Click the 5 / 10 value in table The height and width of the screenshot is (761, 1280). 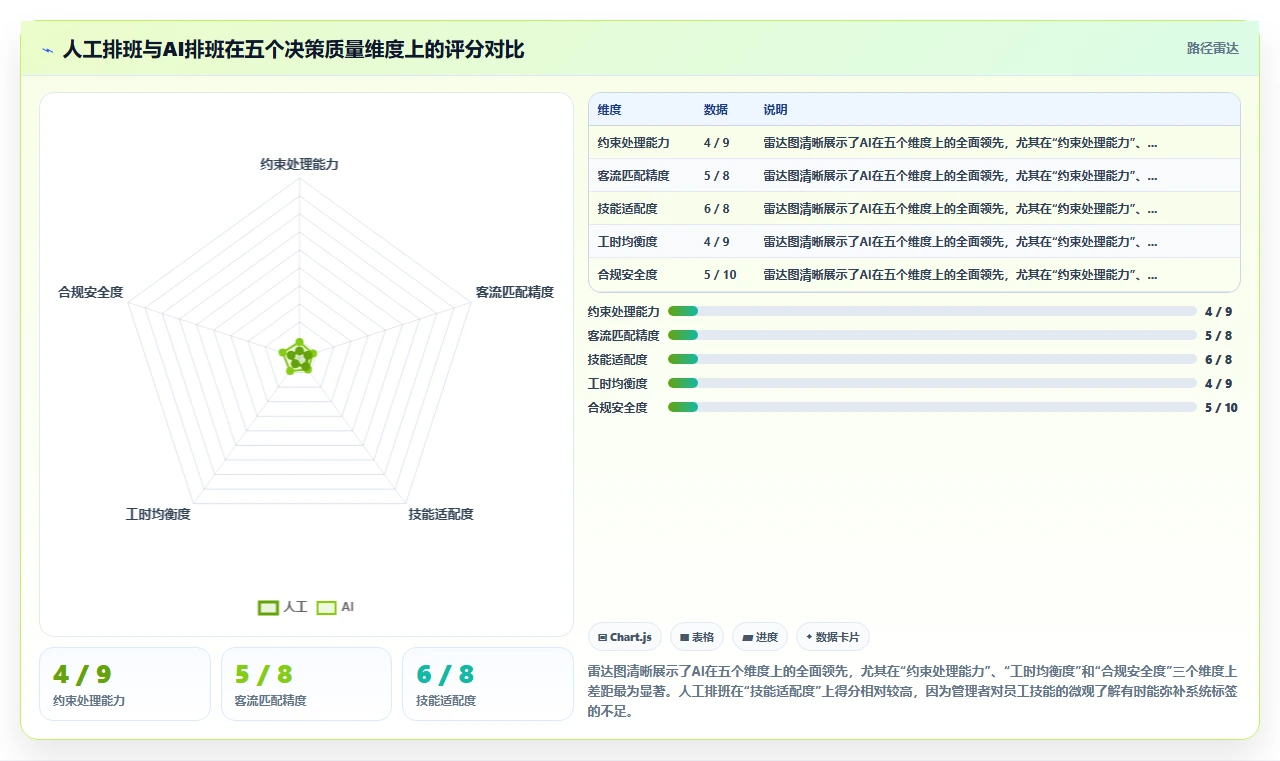[x=720, y=275]
